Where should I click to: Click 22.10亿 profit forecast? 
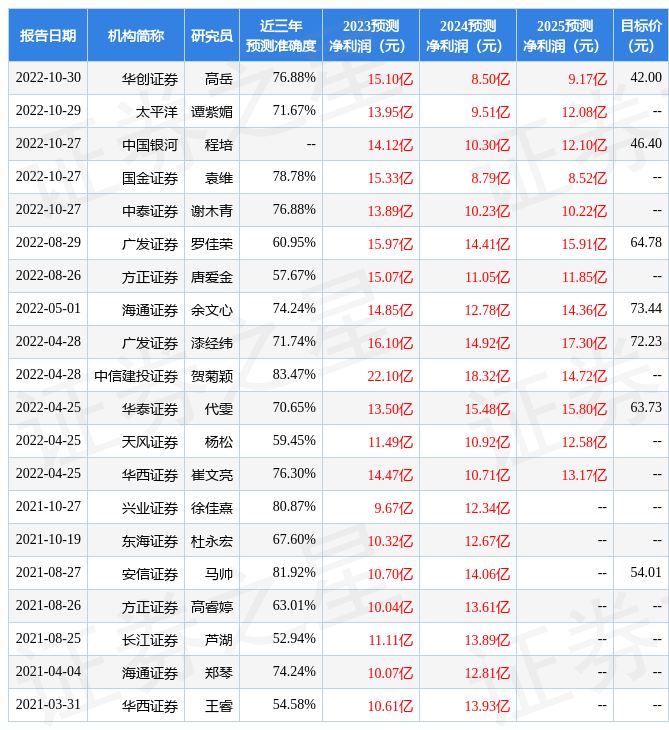(390, 377)
